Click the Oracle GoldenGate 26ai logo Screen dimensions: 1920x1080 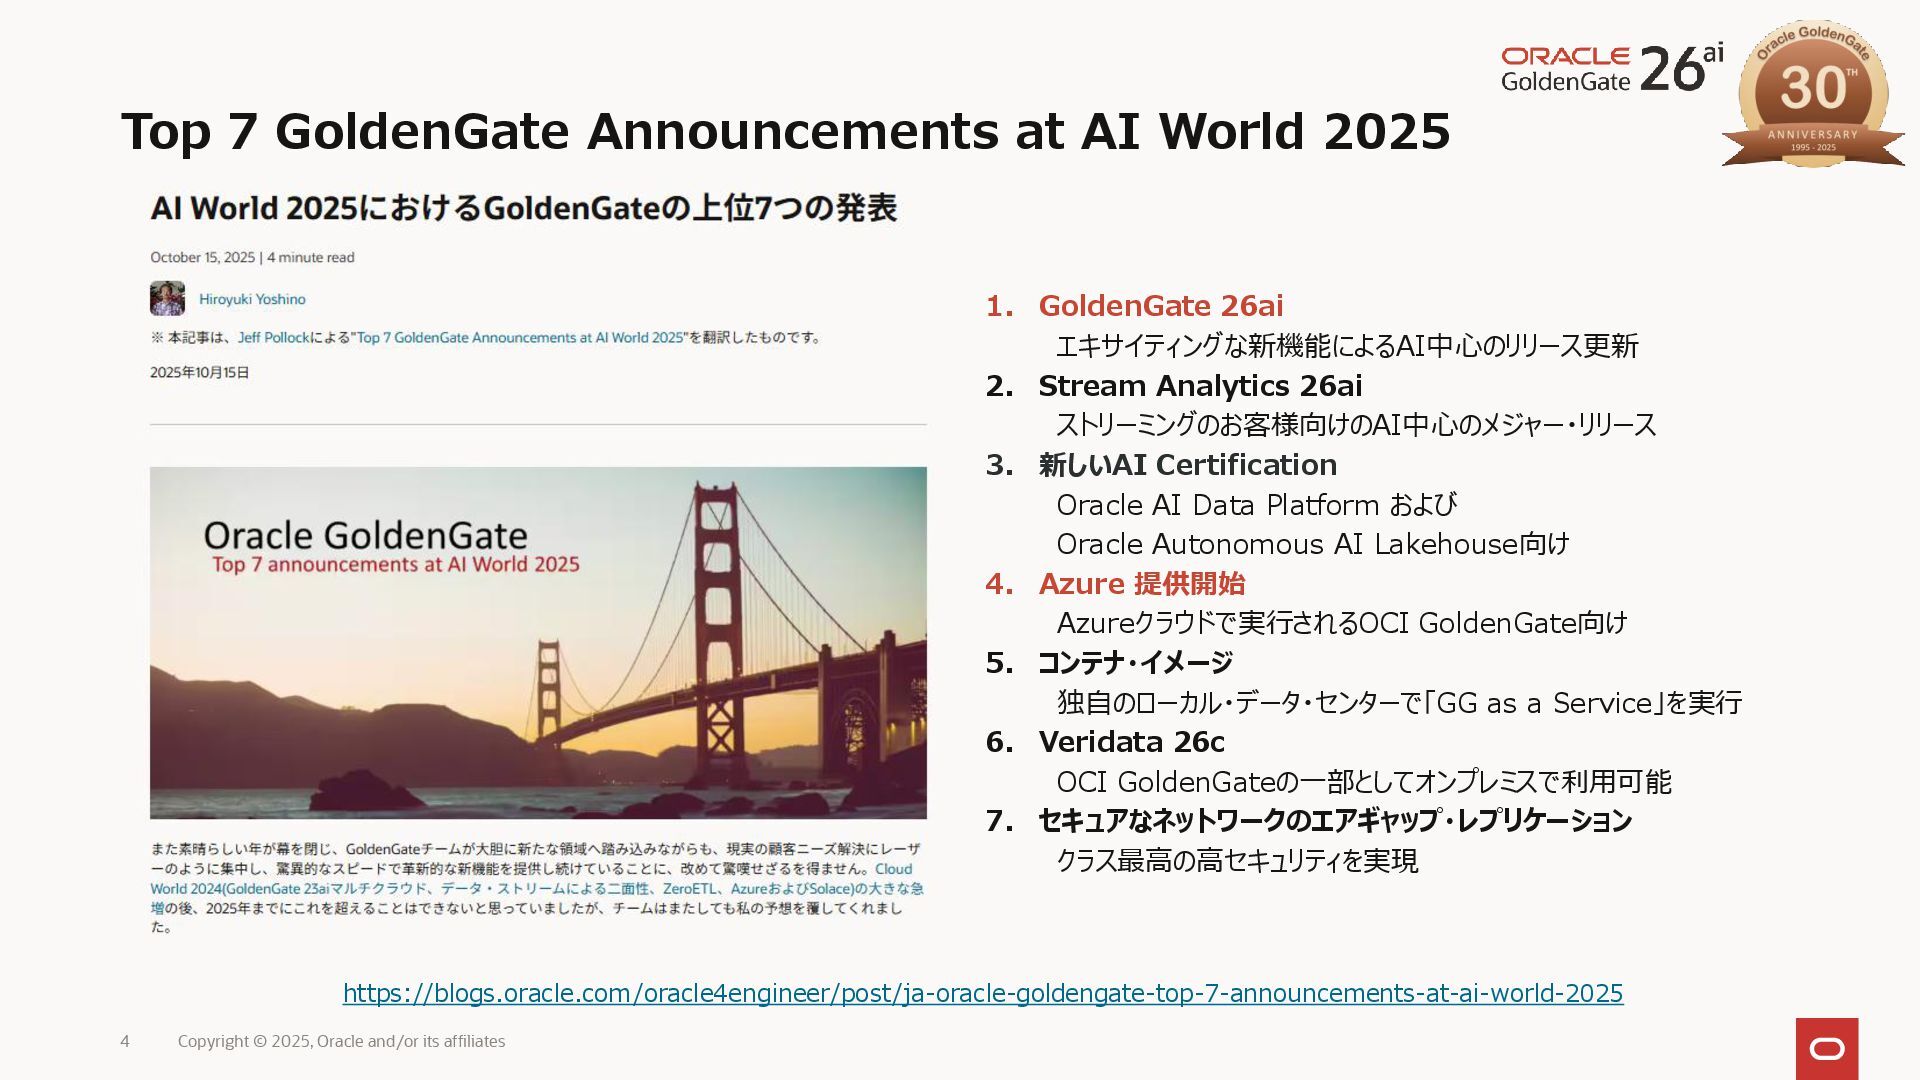(1611, 69)
